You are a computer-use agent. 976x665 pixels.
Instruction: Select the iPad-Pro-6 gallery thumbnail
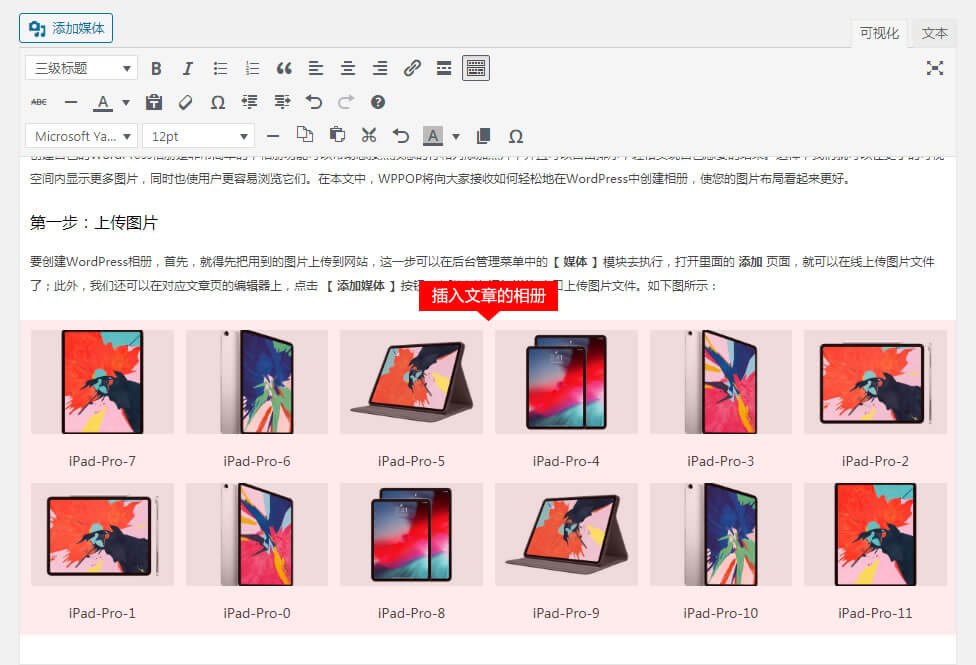point(257,382)
